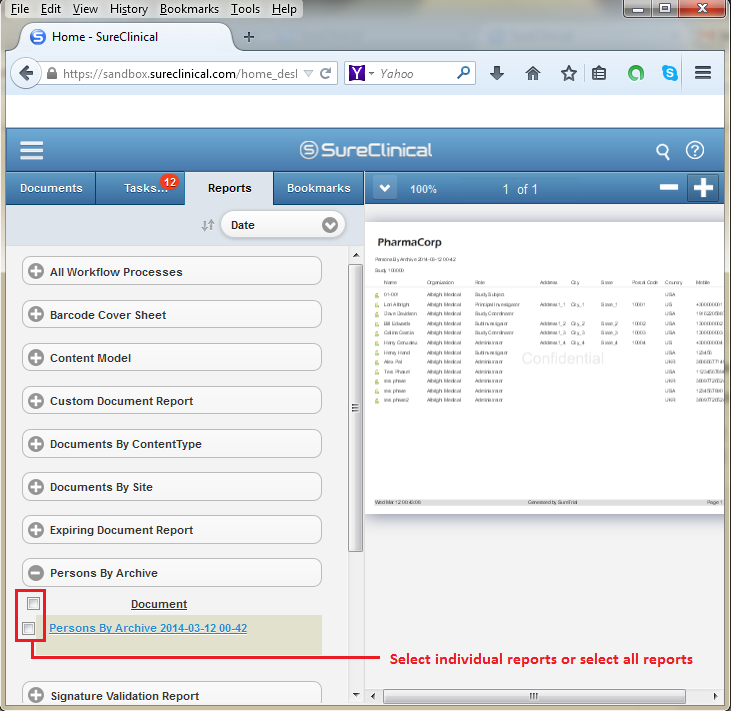
Task: Toggle sort order arrows icon
Action: click(x=208, y=225)
